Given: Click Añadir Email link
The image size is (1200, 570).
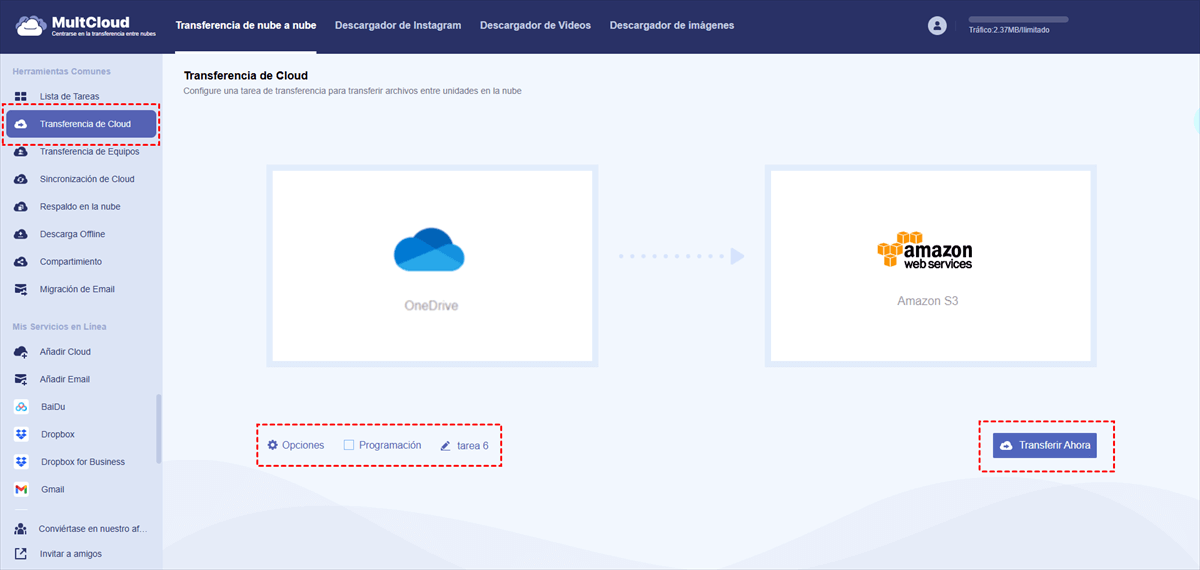Looking at the screenshot, I should point(65,379).
